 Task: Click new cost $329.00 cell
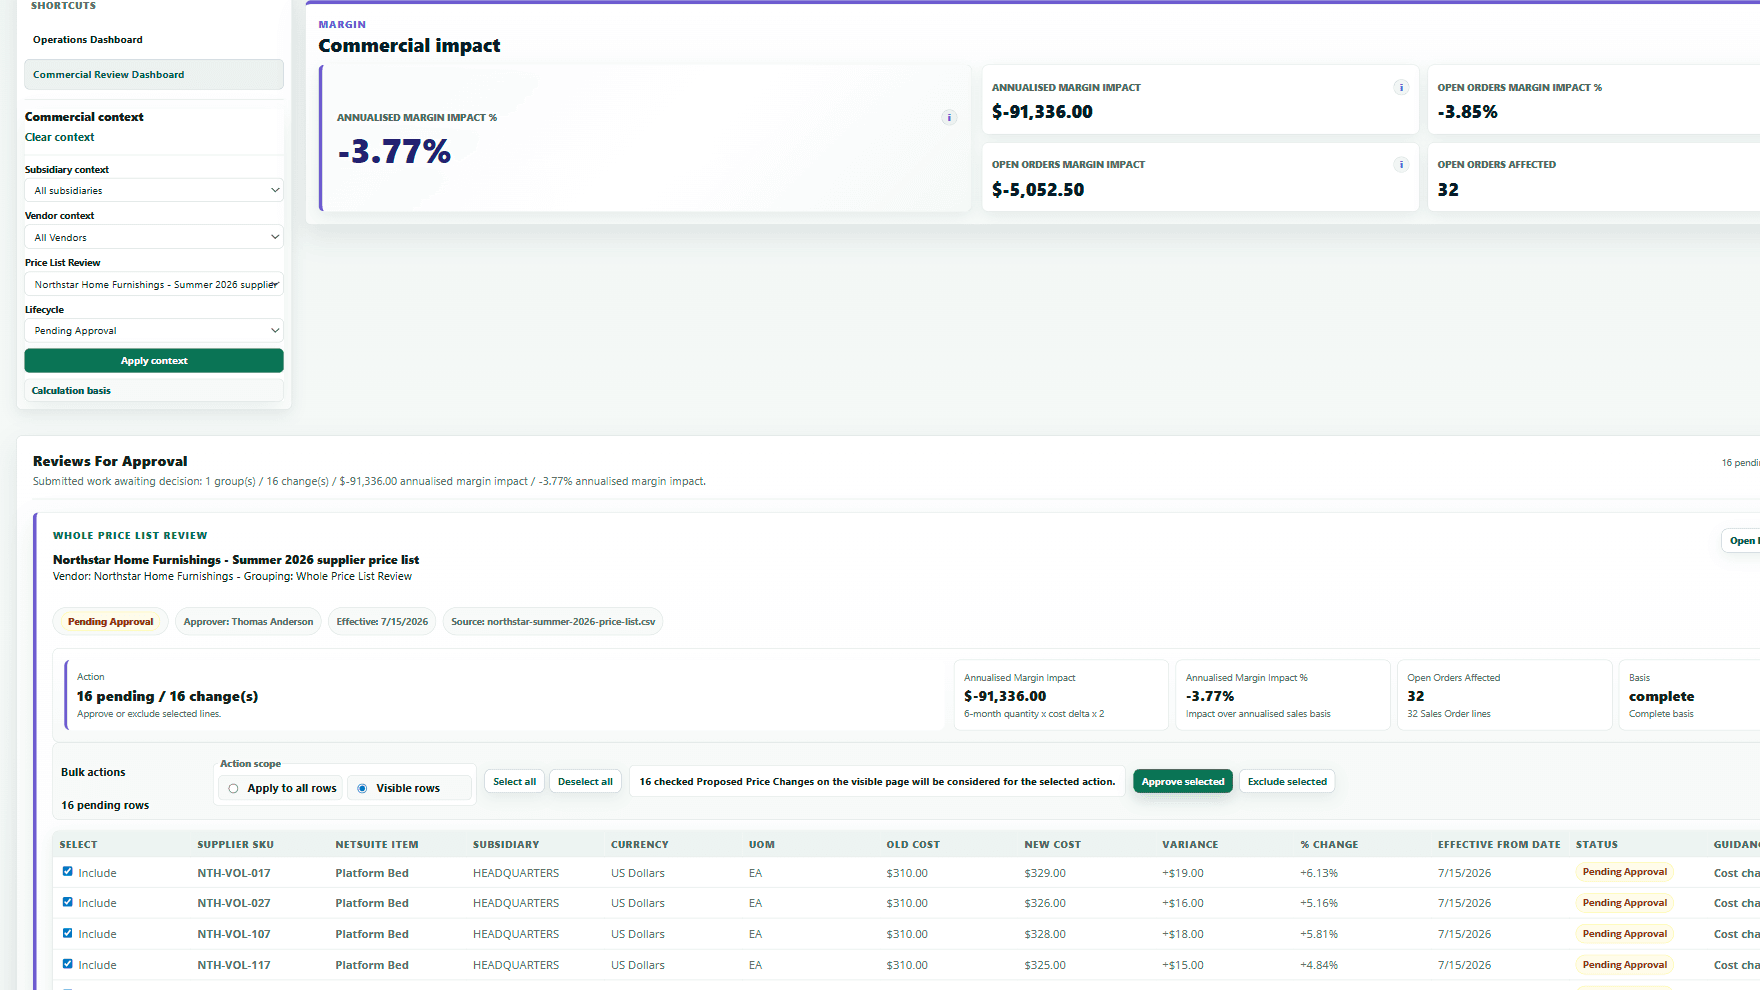(1045, 873)
